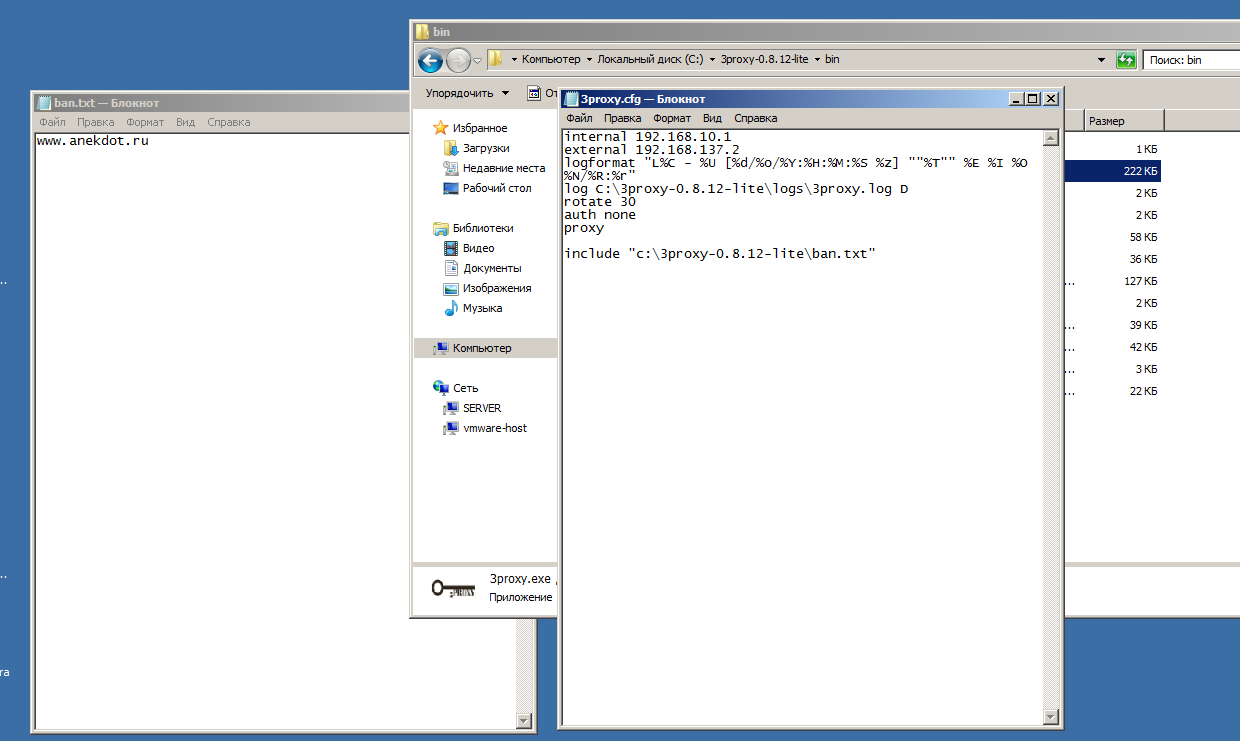1240x741 pixels.
Task: Open 'Формат' menu in 3proxy.cfg Notepad
Action: (672, 118)
